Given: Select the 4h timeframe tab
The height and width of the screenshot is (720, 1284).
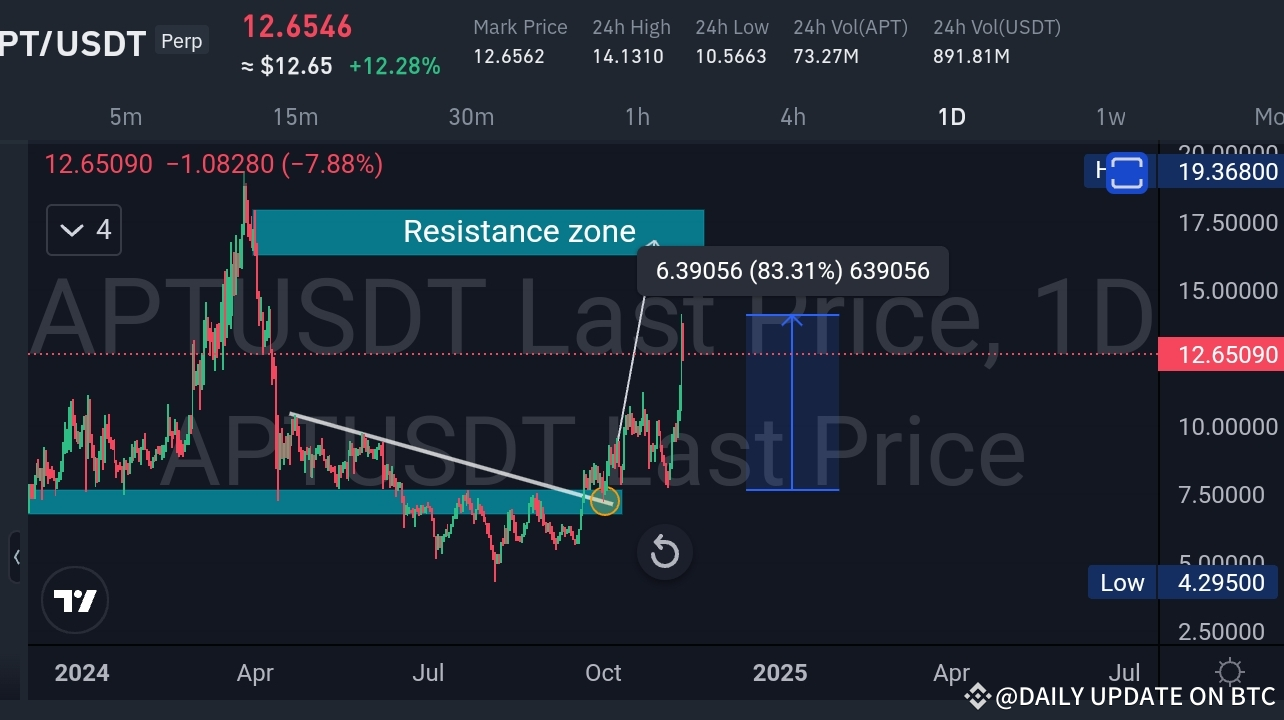Looking at the screenshot, I should [792, 117].
